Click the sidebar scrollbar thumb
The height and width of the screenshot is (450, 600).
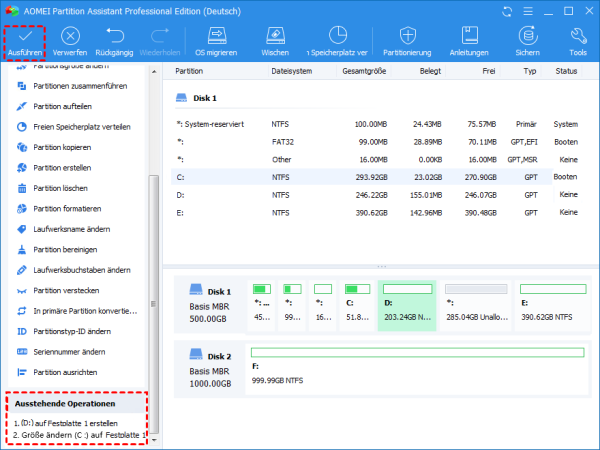tap(154, 304)
